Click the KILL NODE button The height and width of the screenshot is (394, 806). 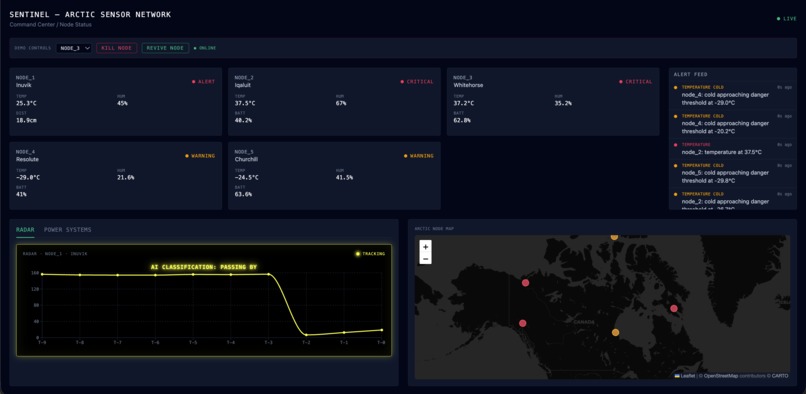[117, 48]
